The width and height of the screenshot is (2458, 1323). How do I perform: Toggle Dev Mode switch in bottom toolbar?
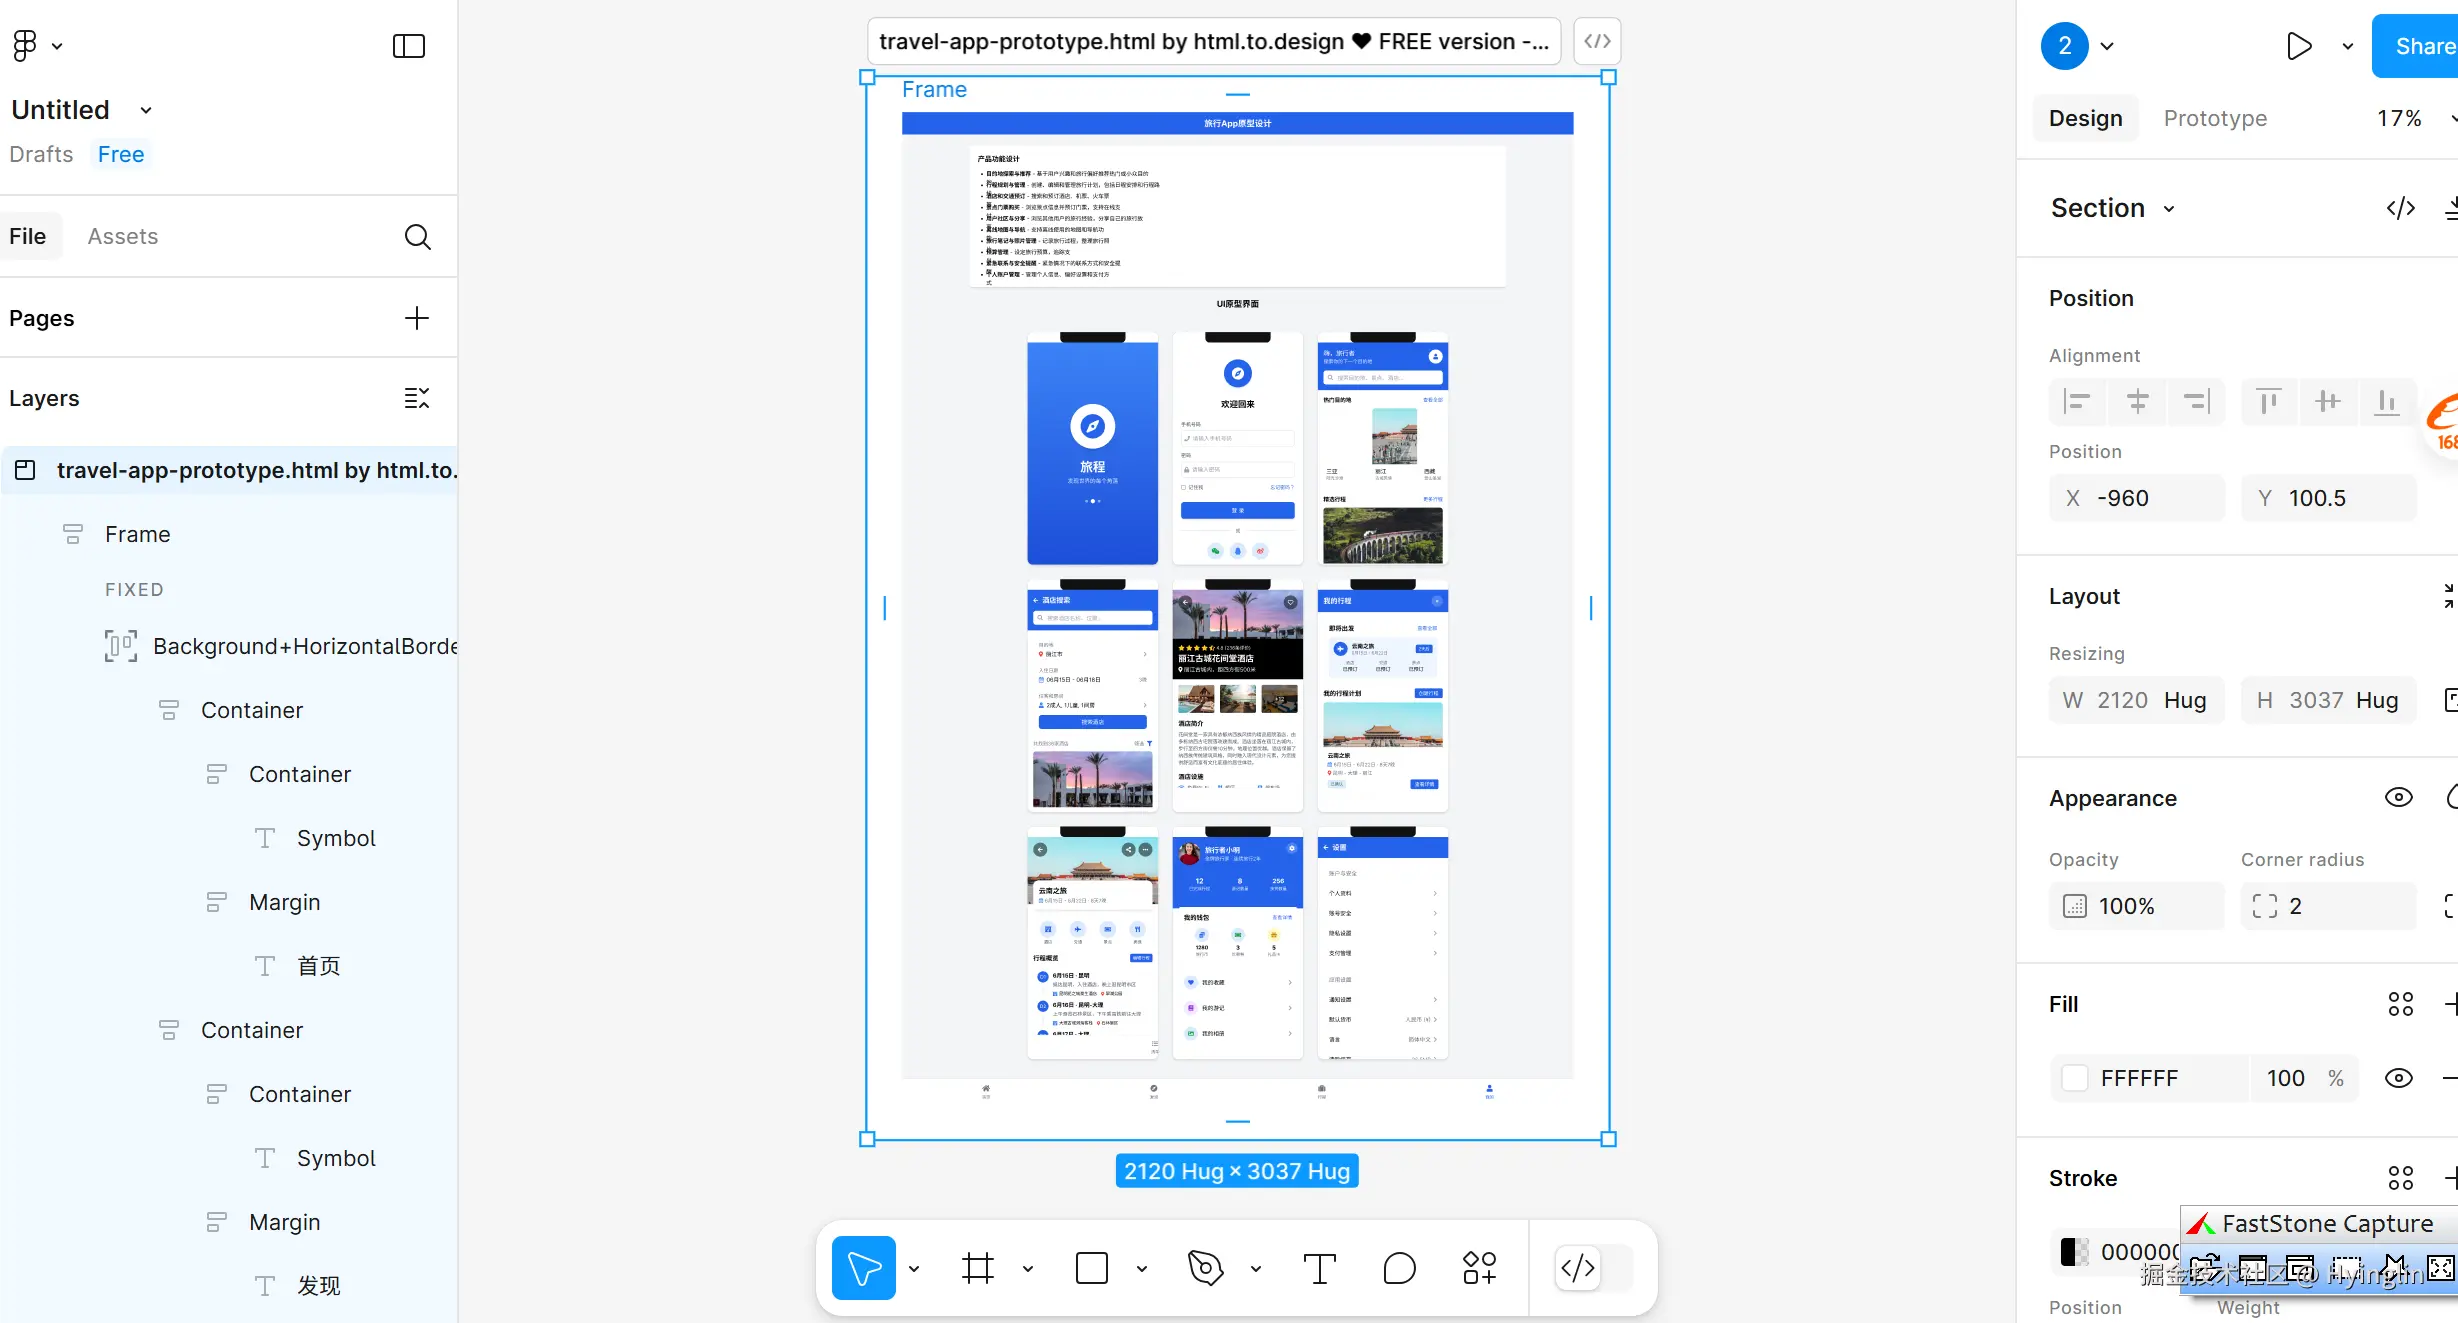(x=1595, y=1268)
